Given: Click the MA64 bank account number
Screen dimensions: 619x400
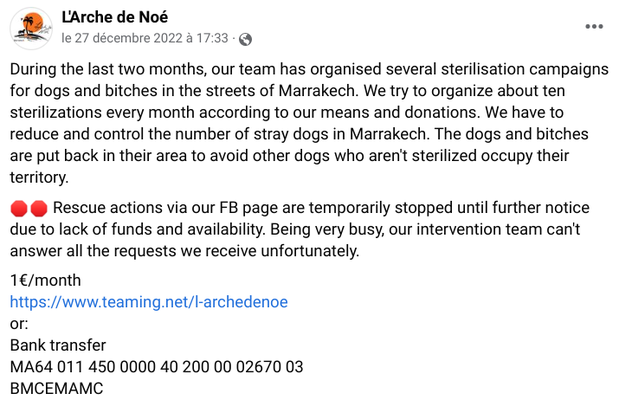Looking at the screenshot, I should click(156, 367).
